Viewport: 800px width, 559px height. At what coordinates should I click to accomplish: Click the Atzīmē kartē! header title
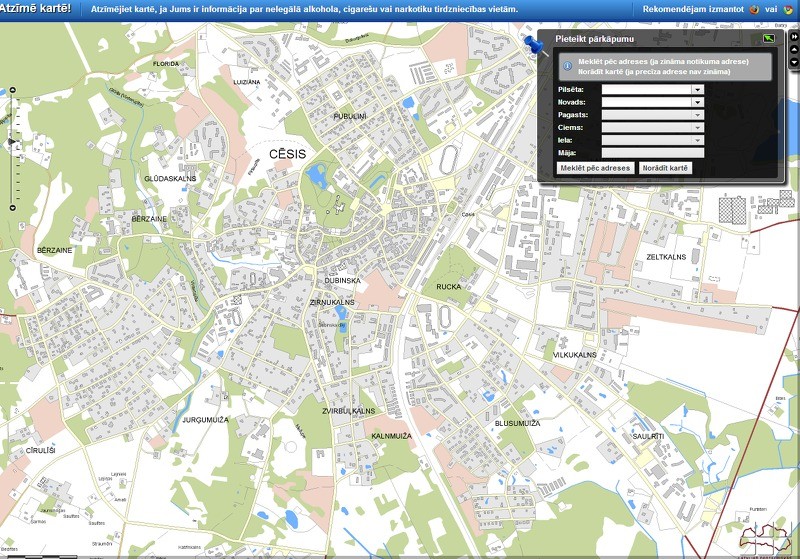tap(35, 9)
